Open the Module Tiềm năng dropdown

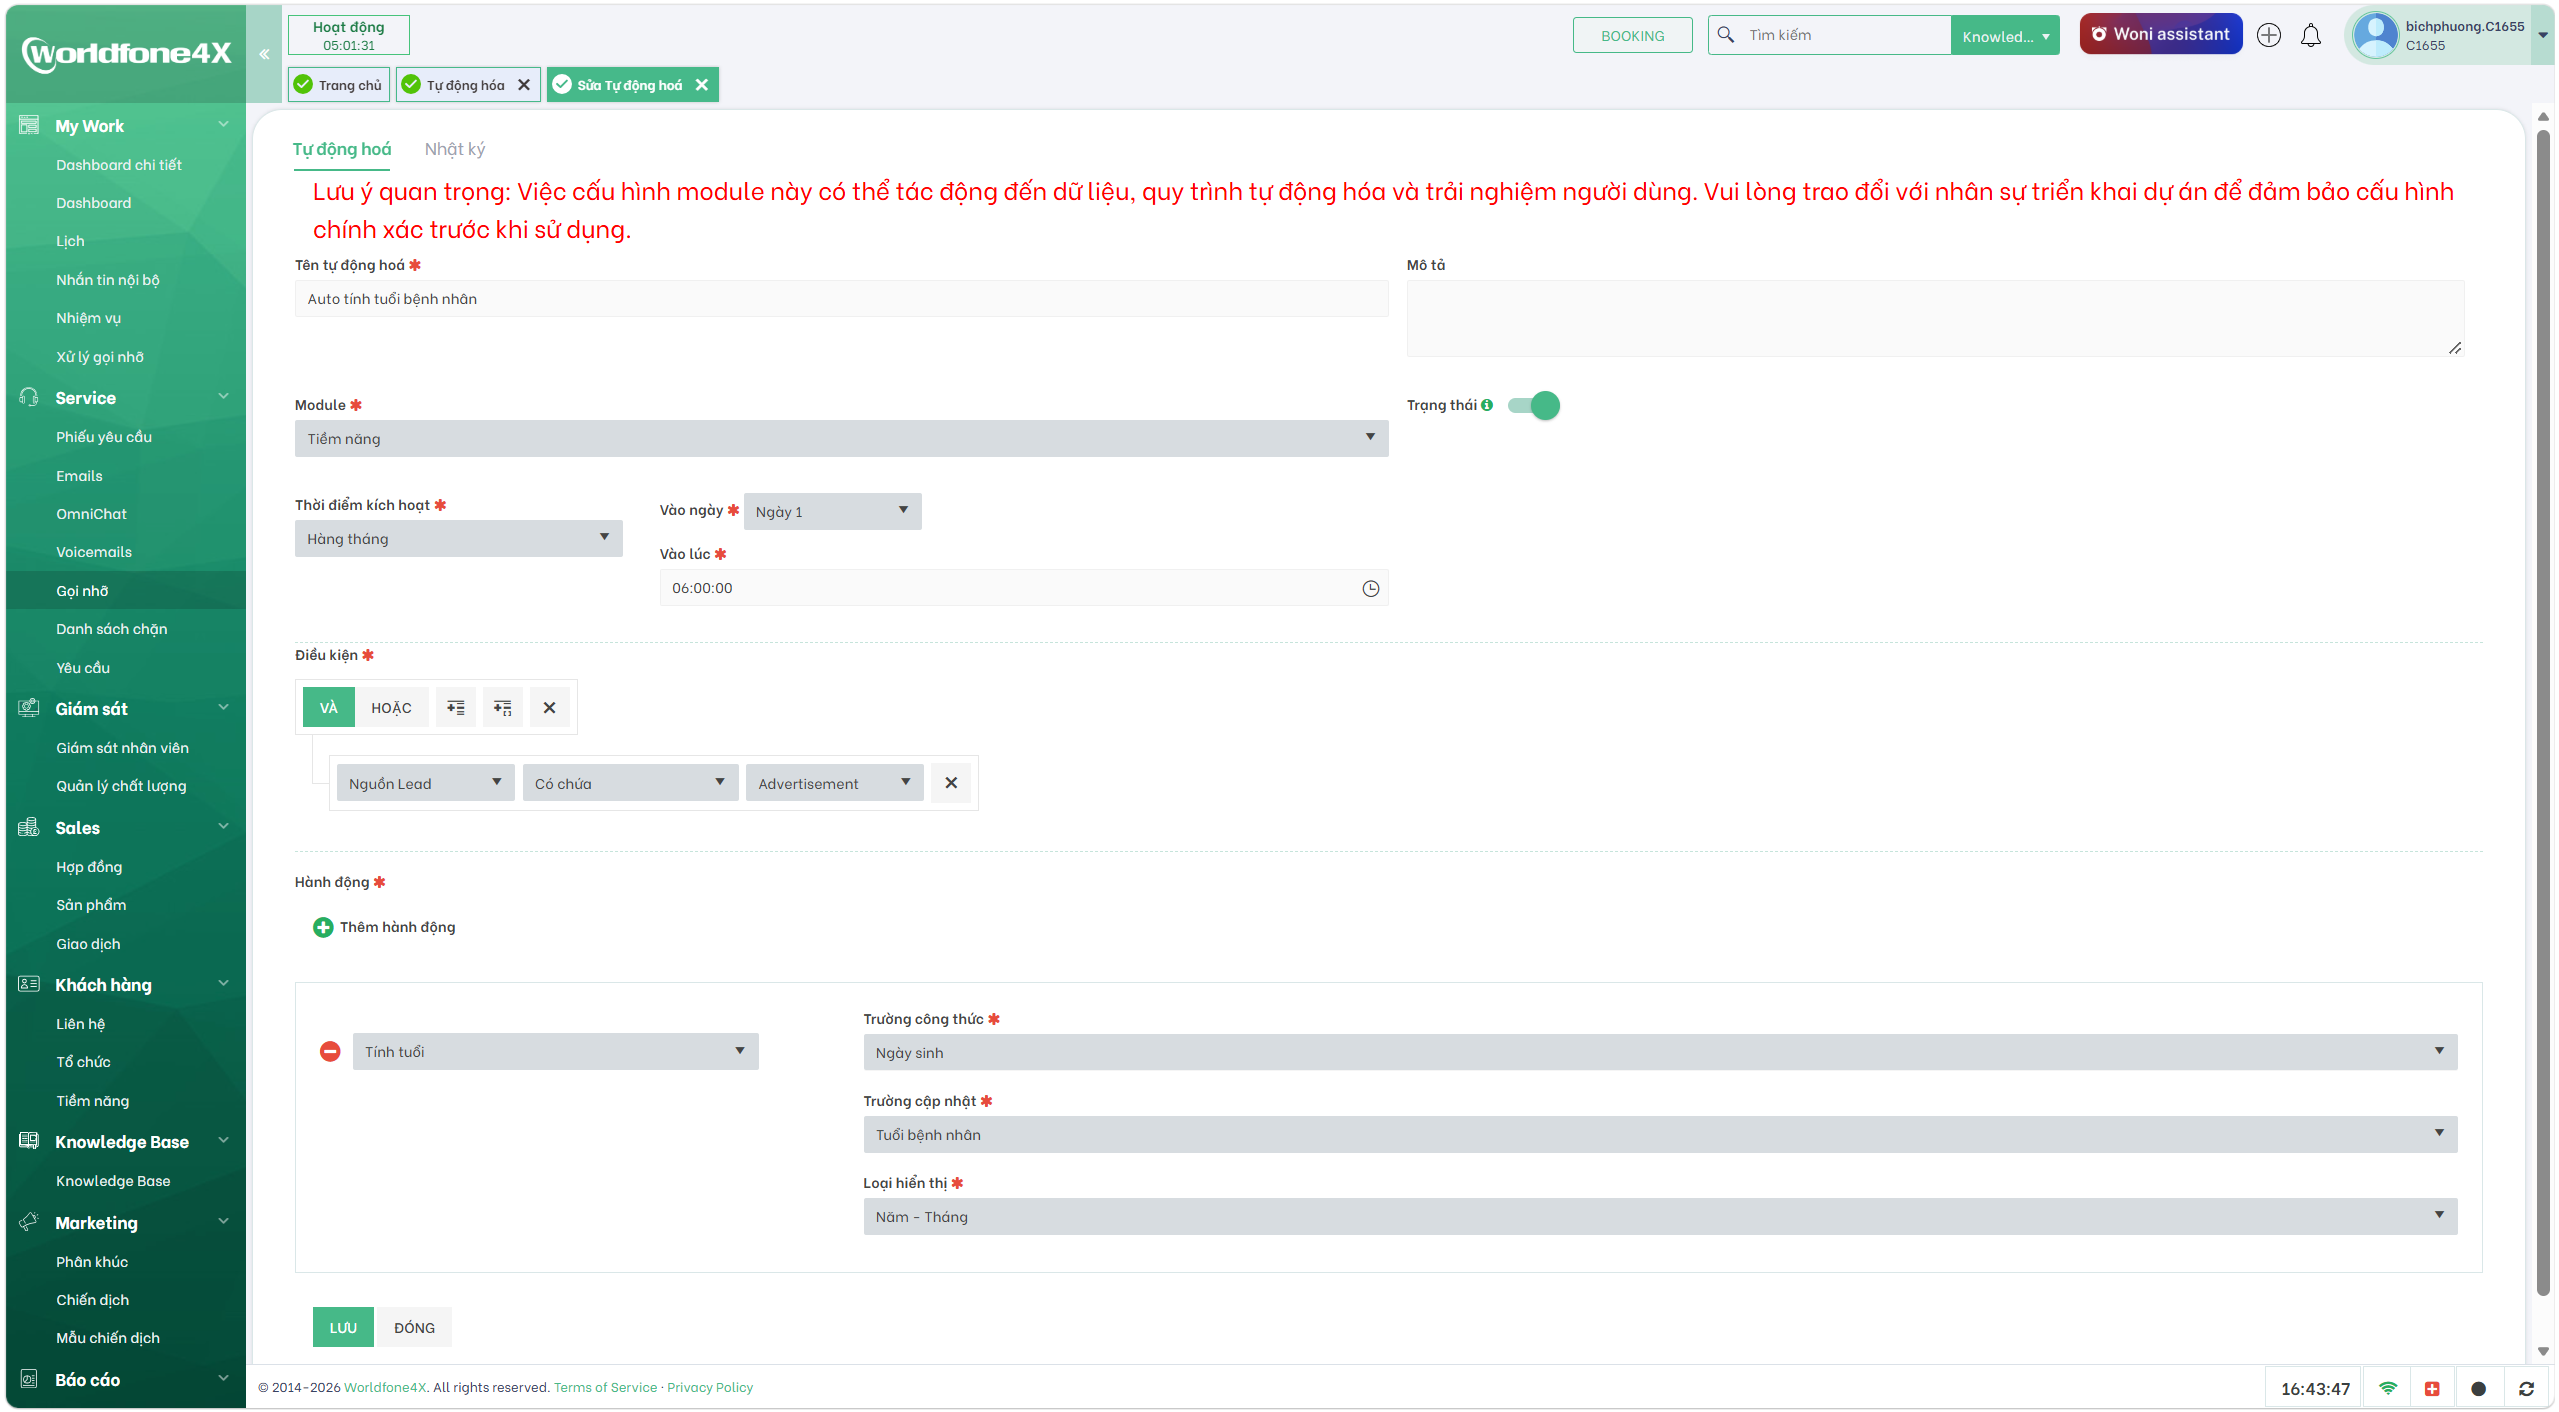[x=841, y=438]
